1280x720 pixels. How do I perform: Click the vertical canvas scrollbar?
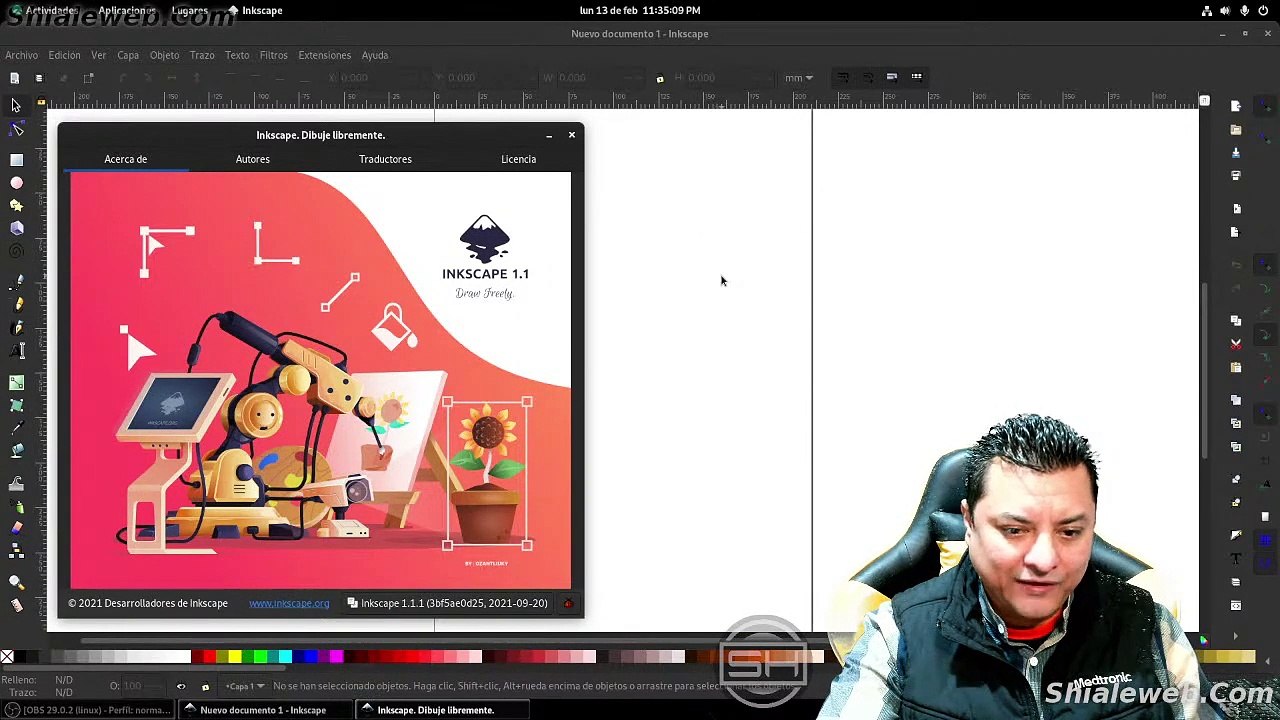[x=1204, y=370]
